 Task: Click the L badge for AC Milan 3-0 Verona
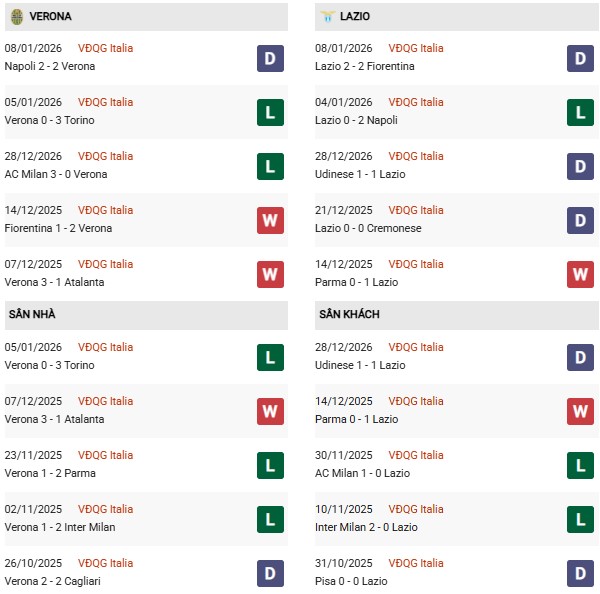pos(270,166)
